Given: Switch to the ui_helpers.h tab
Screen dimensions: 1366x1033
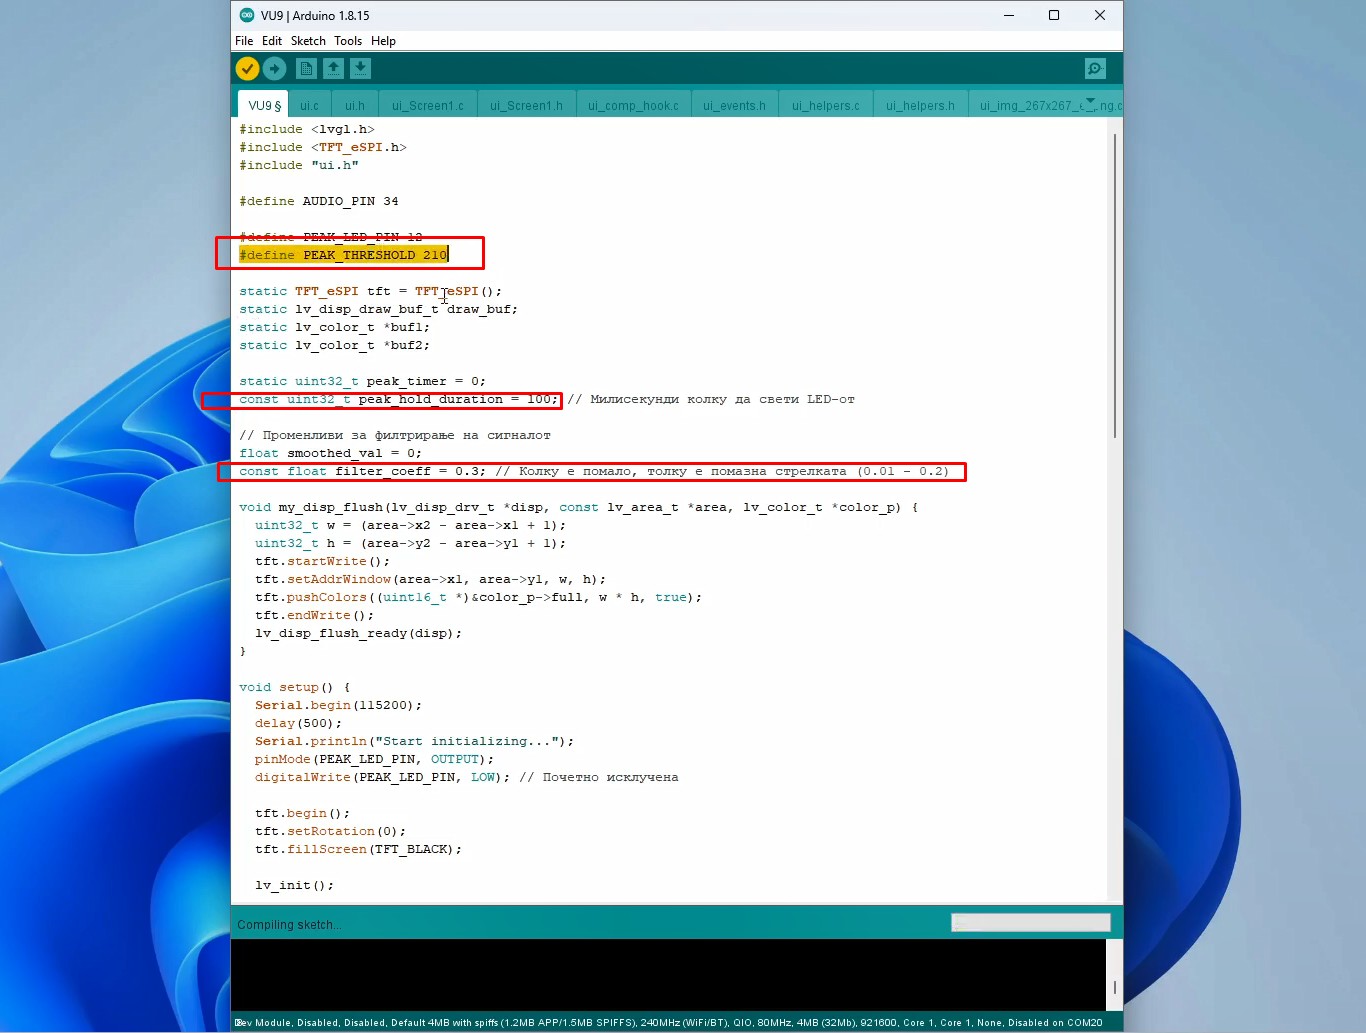Looking at the screenshot, I should point(920,106).
